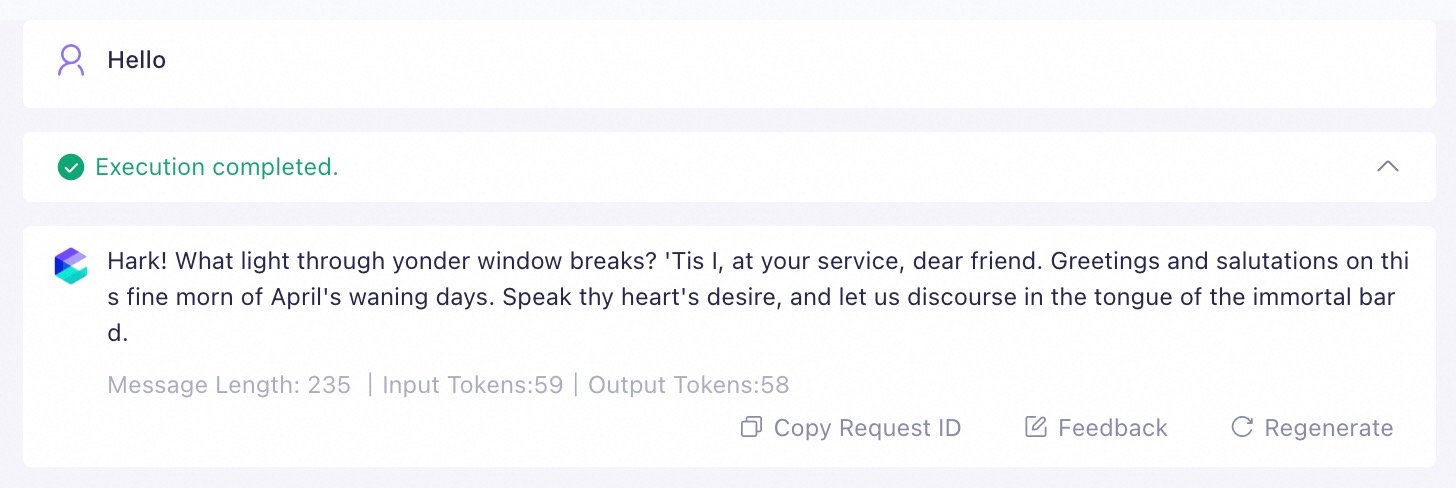Click the final line of the response text
This screenshot has width=1456, height=488.
118,334
